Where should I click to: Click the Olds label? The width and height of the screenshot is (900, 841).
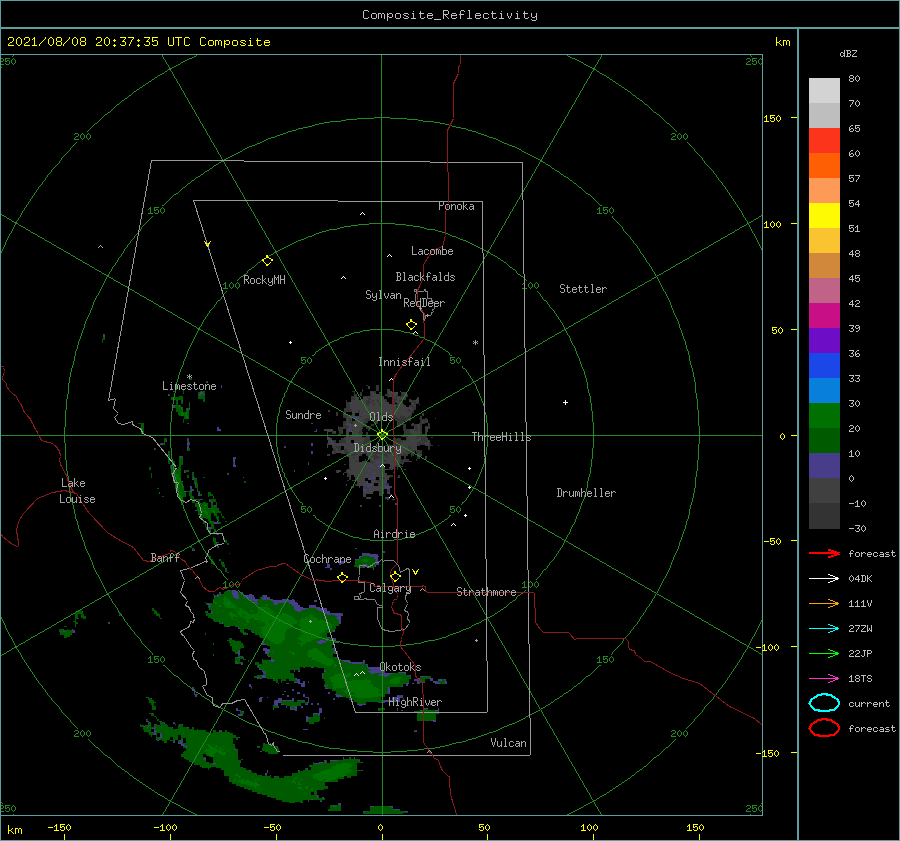pos(381,417)
